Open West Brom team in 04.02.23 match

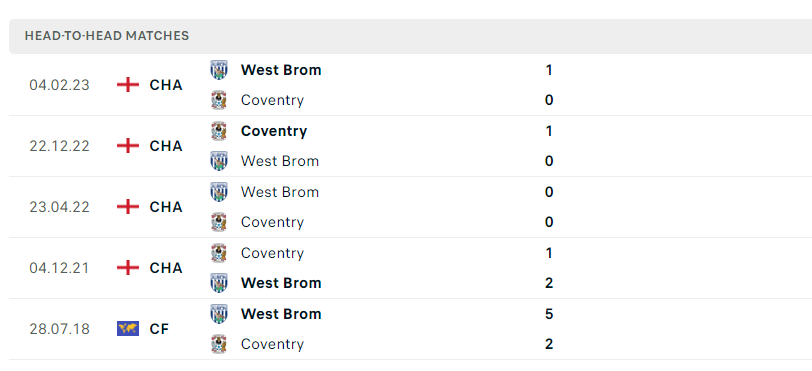pyautogui.click(x=281, y=70)
